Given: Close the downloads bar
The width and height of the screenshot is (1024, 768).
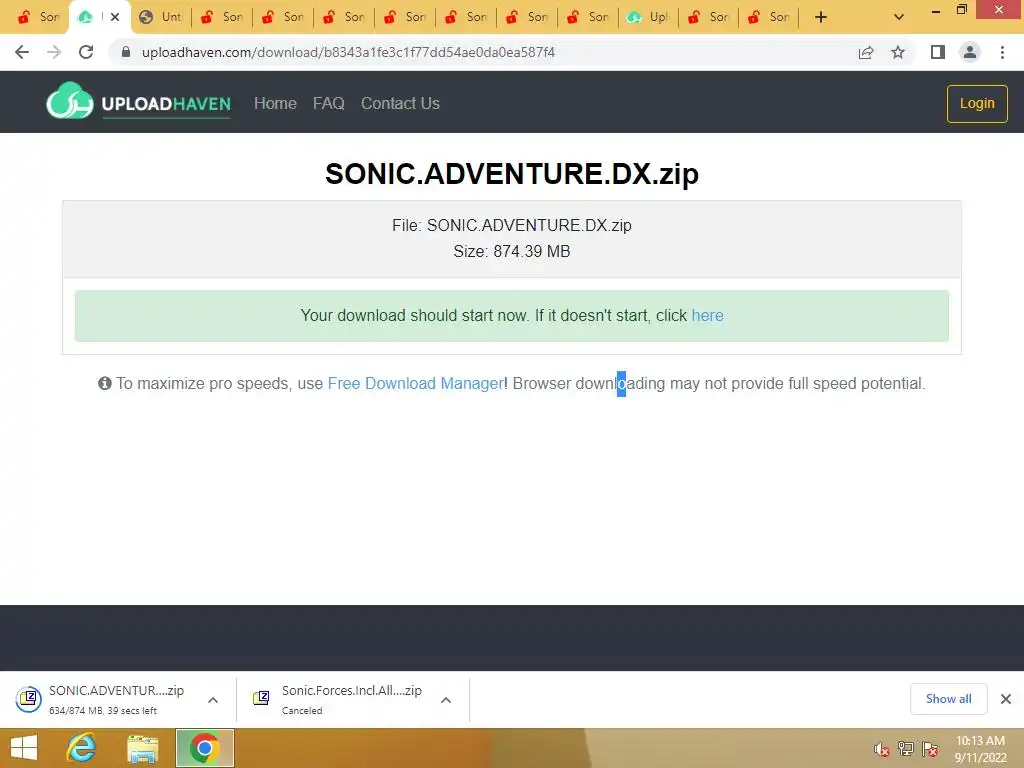Looking at the screenshot, I should click(x=1006, y=699).
